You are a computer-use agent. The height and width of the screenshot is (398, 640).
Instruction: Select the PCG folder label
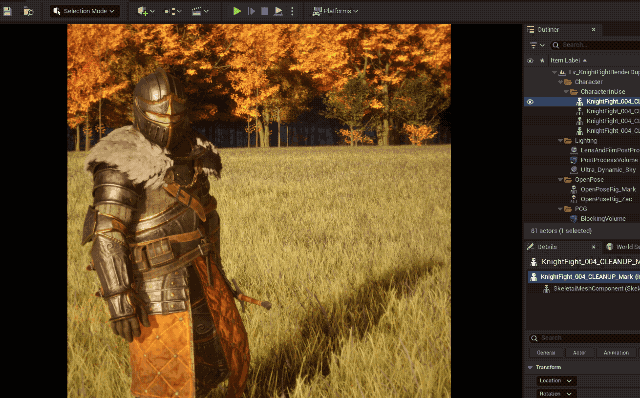tap(581, 209)
